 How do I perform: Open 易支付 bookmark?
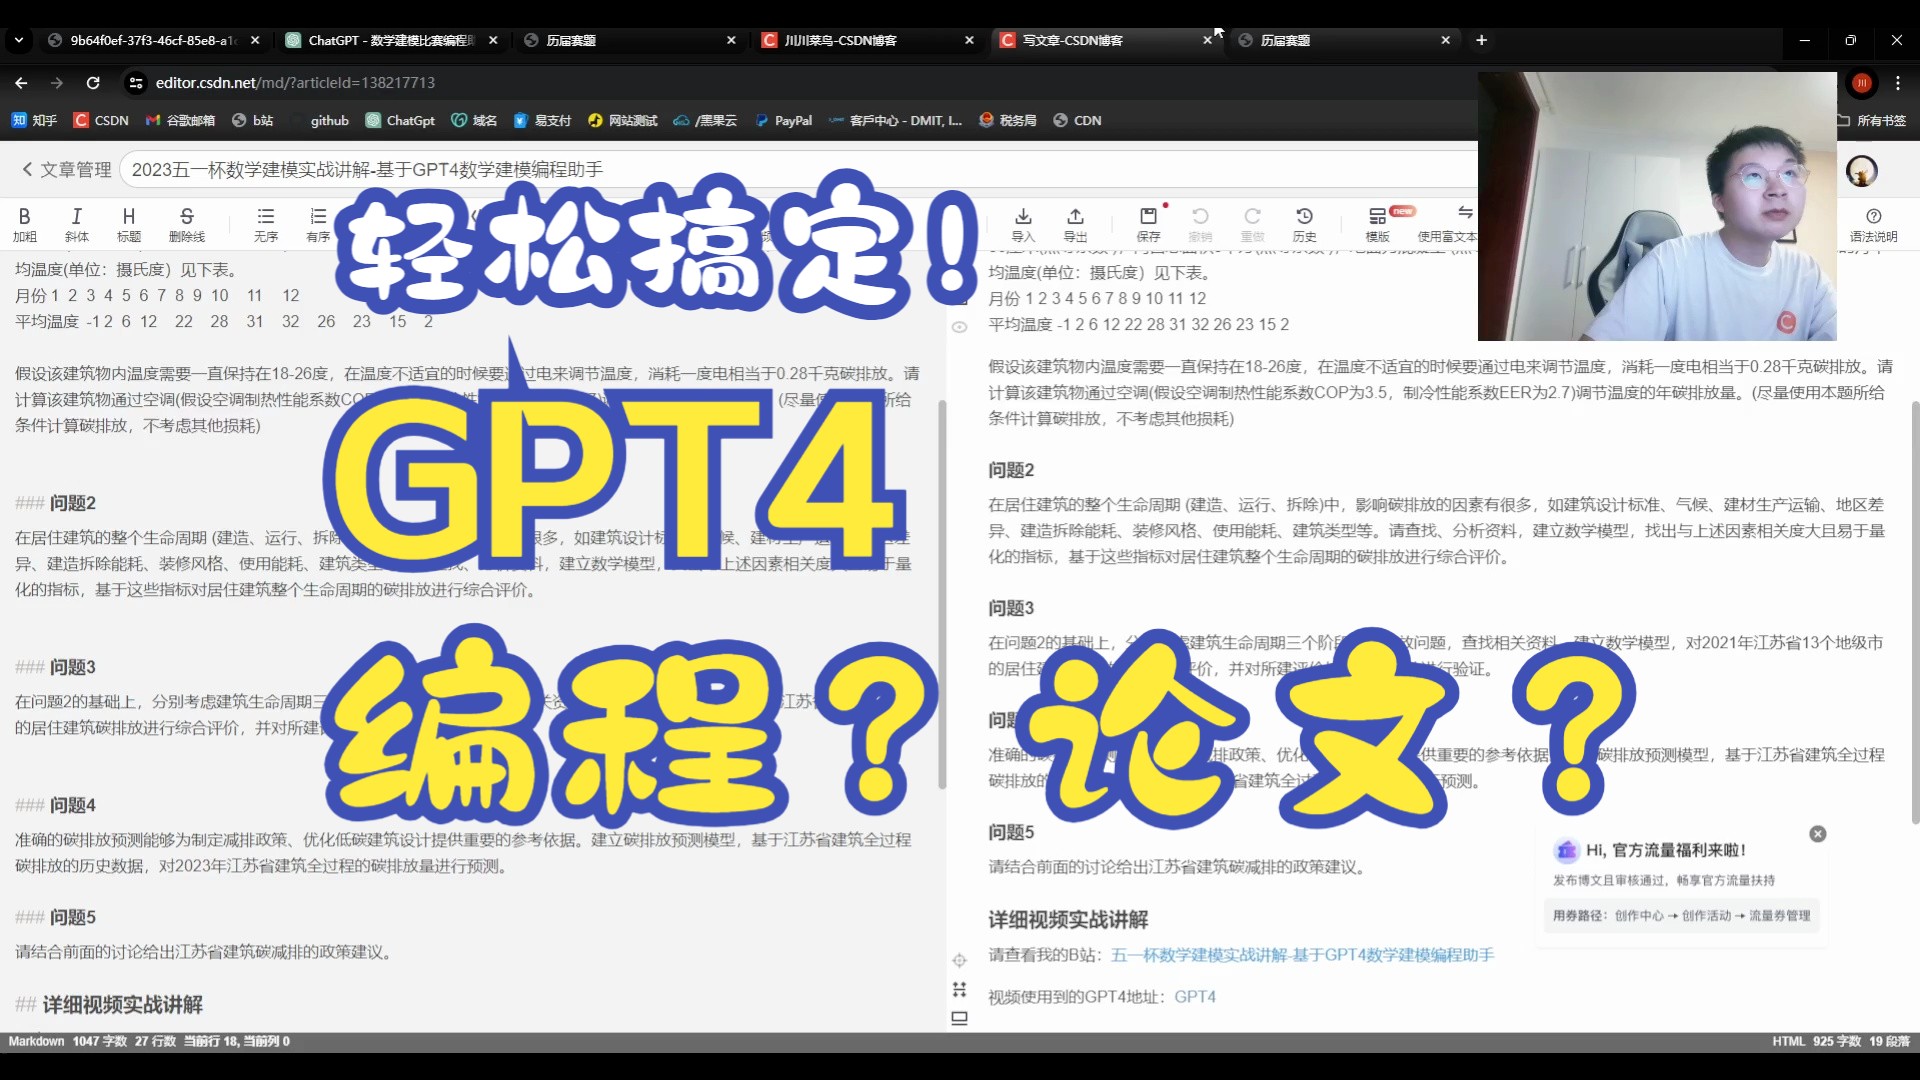click(x=542, y=120)
